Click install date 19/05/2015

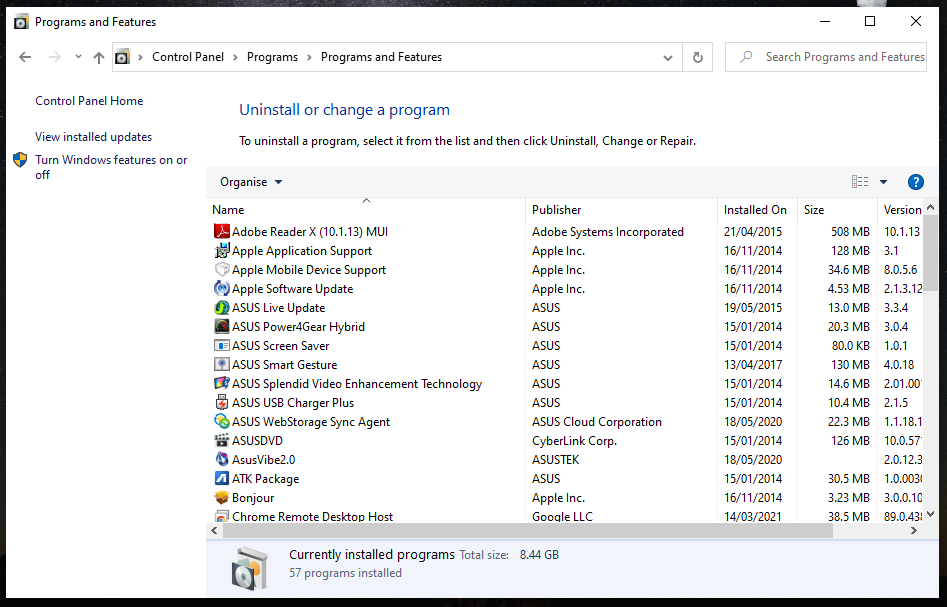pos(753,307)
